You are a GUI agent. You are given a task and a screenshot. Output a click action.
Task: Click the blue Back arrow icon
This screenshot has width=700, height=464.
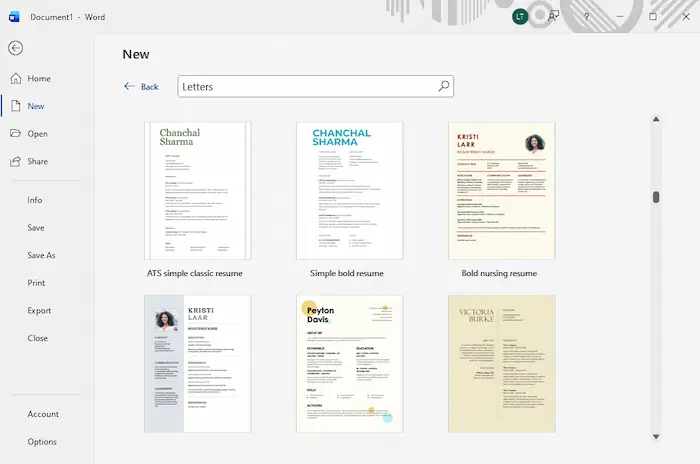(x=129, y=86)
